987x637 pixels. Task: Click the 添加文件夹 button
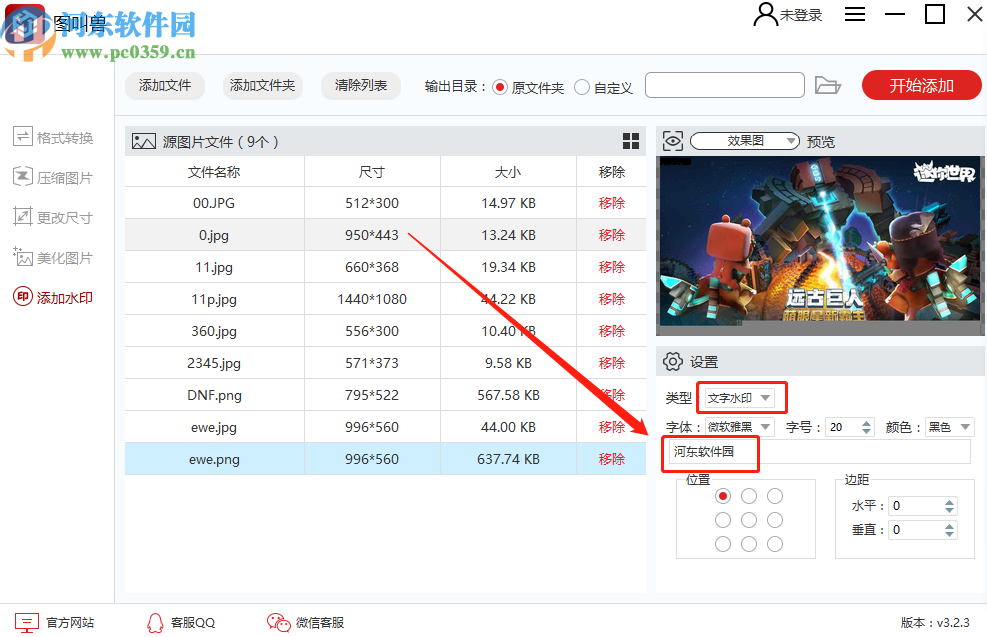coord(262,86)
